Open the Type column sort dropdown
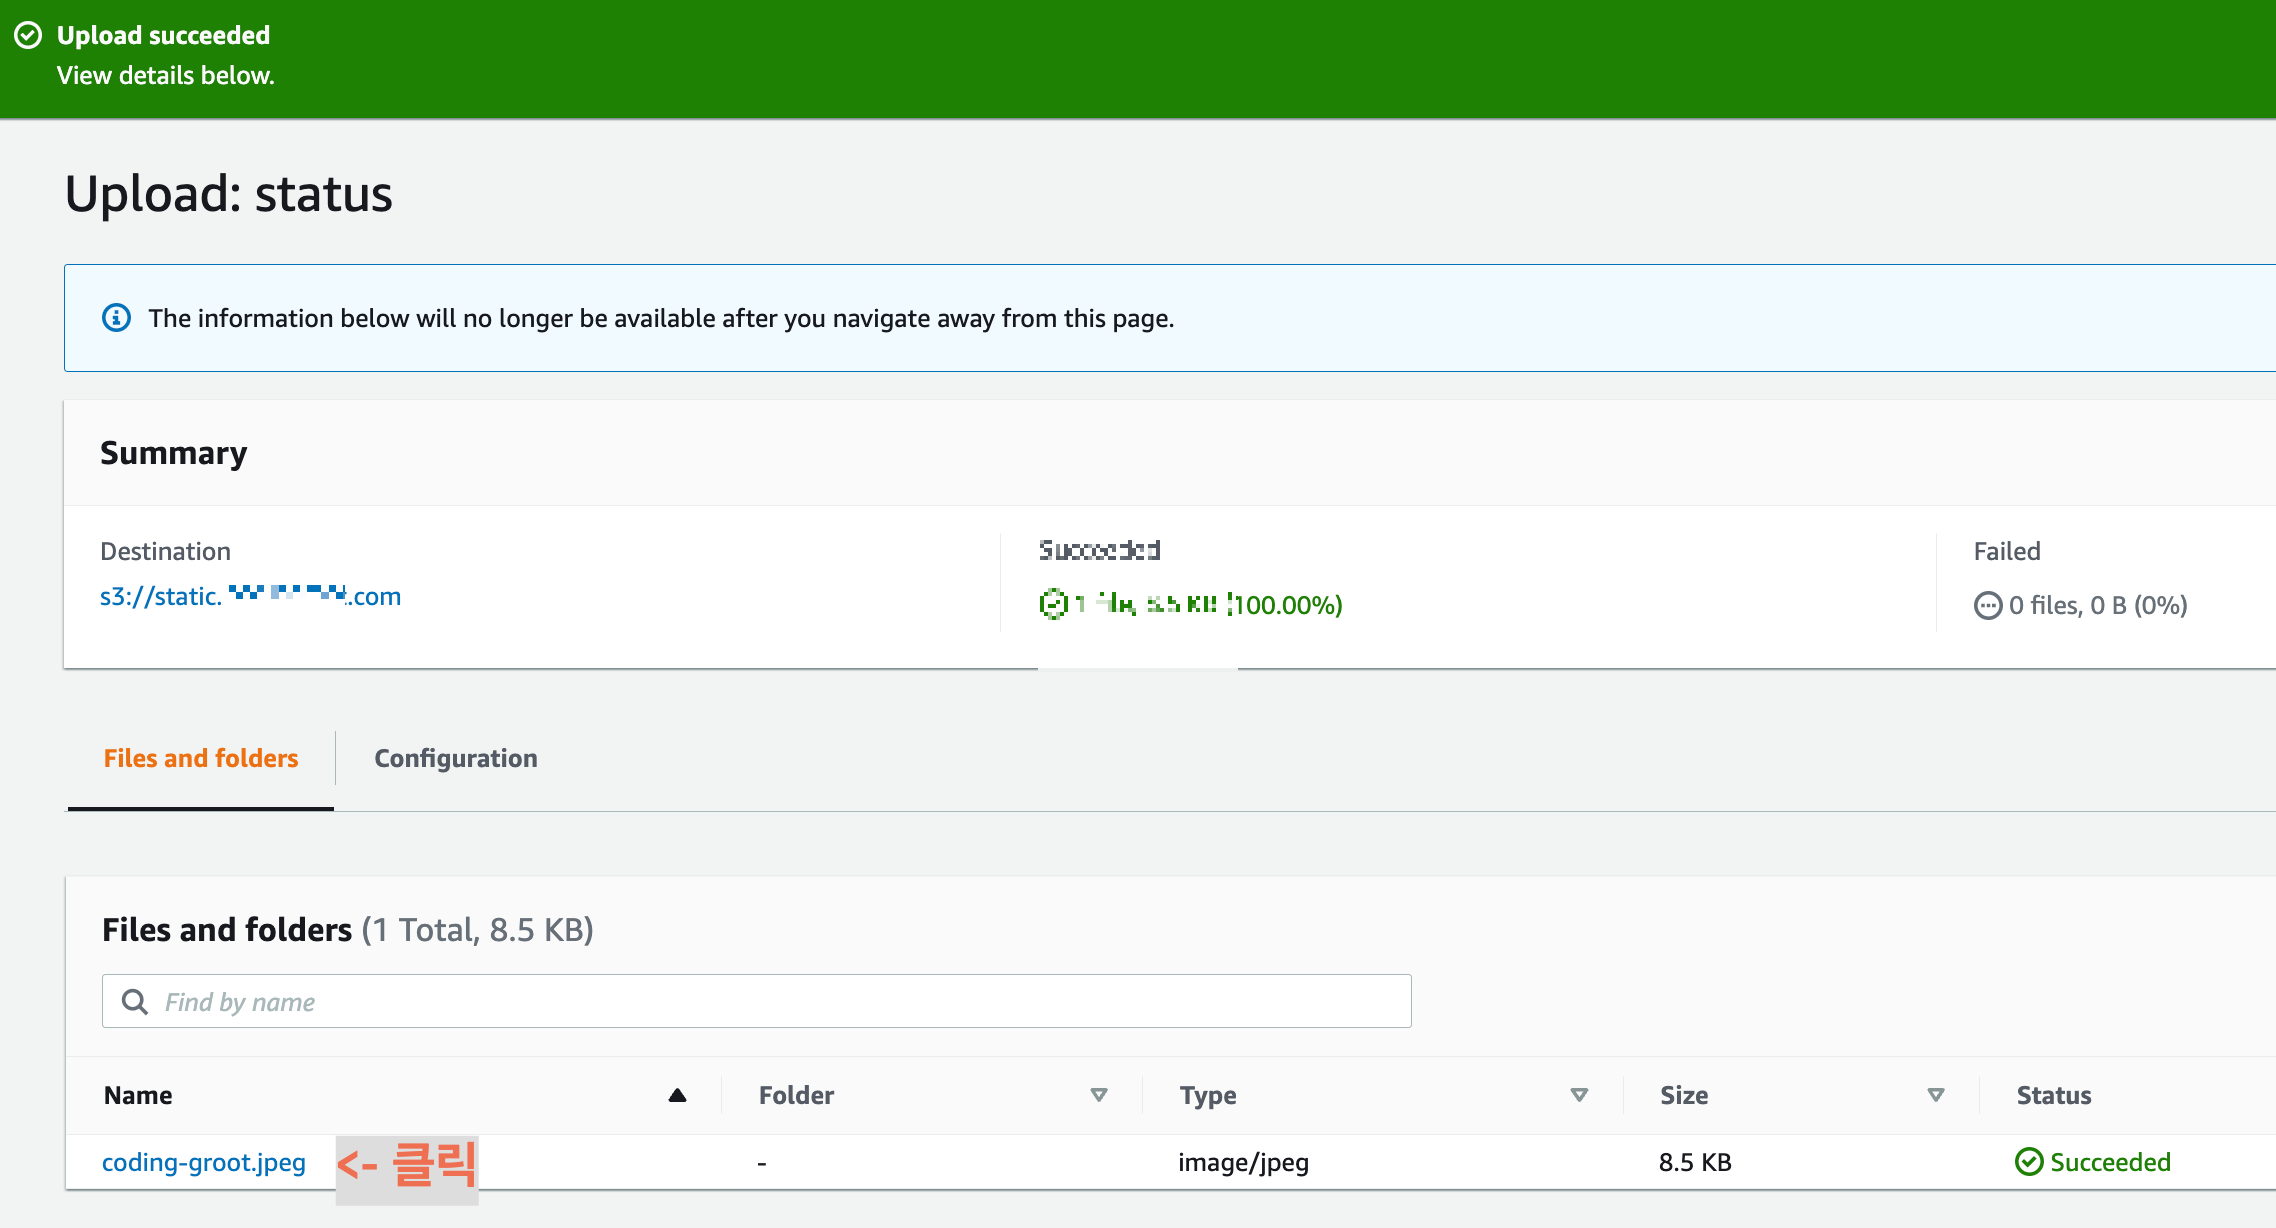This screenshot has width=2276, height=1228. (1579, 1095)
